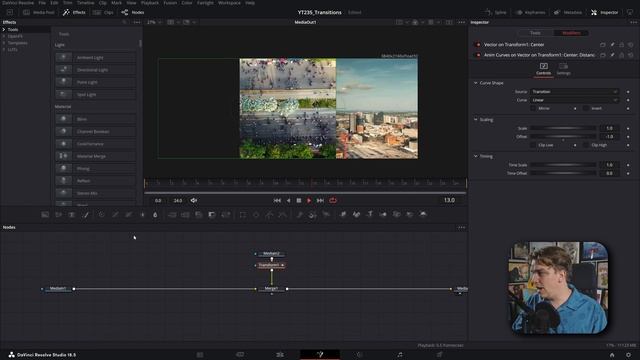Open the Settings tab in Inspector
This screenshot has width=640, height=360.
564,69
